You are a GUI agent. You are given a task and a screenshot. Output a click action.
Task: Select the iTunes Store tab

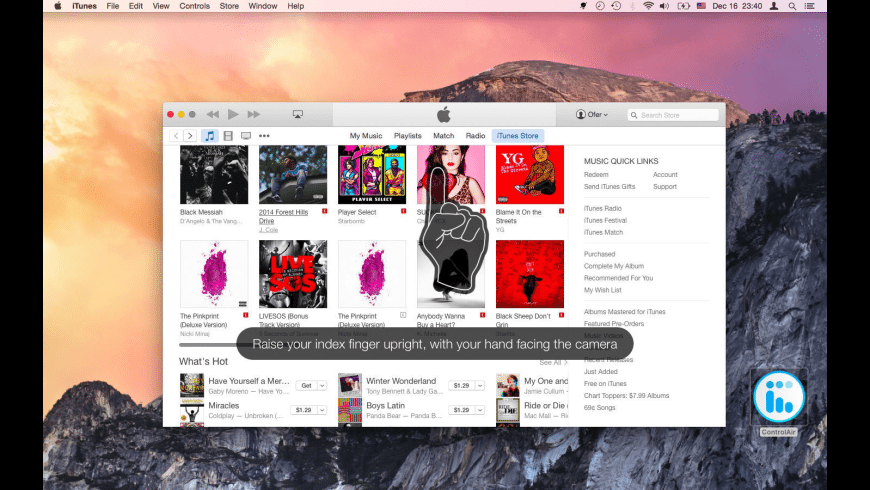point(517,135)
